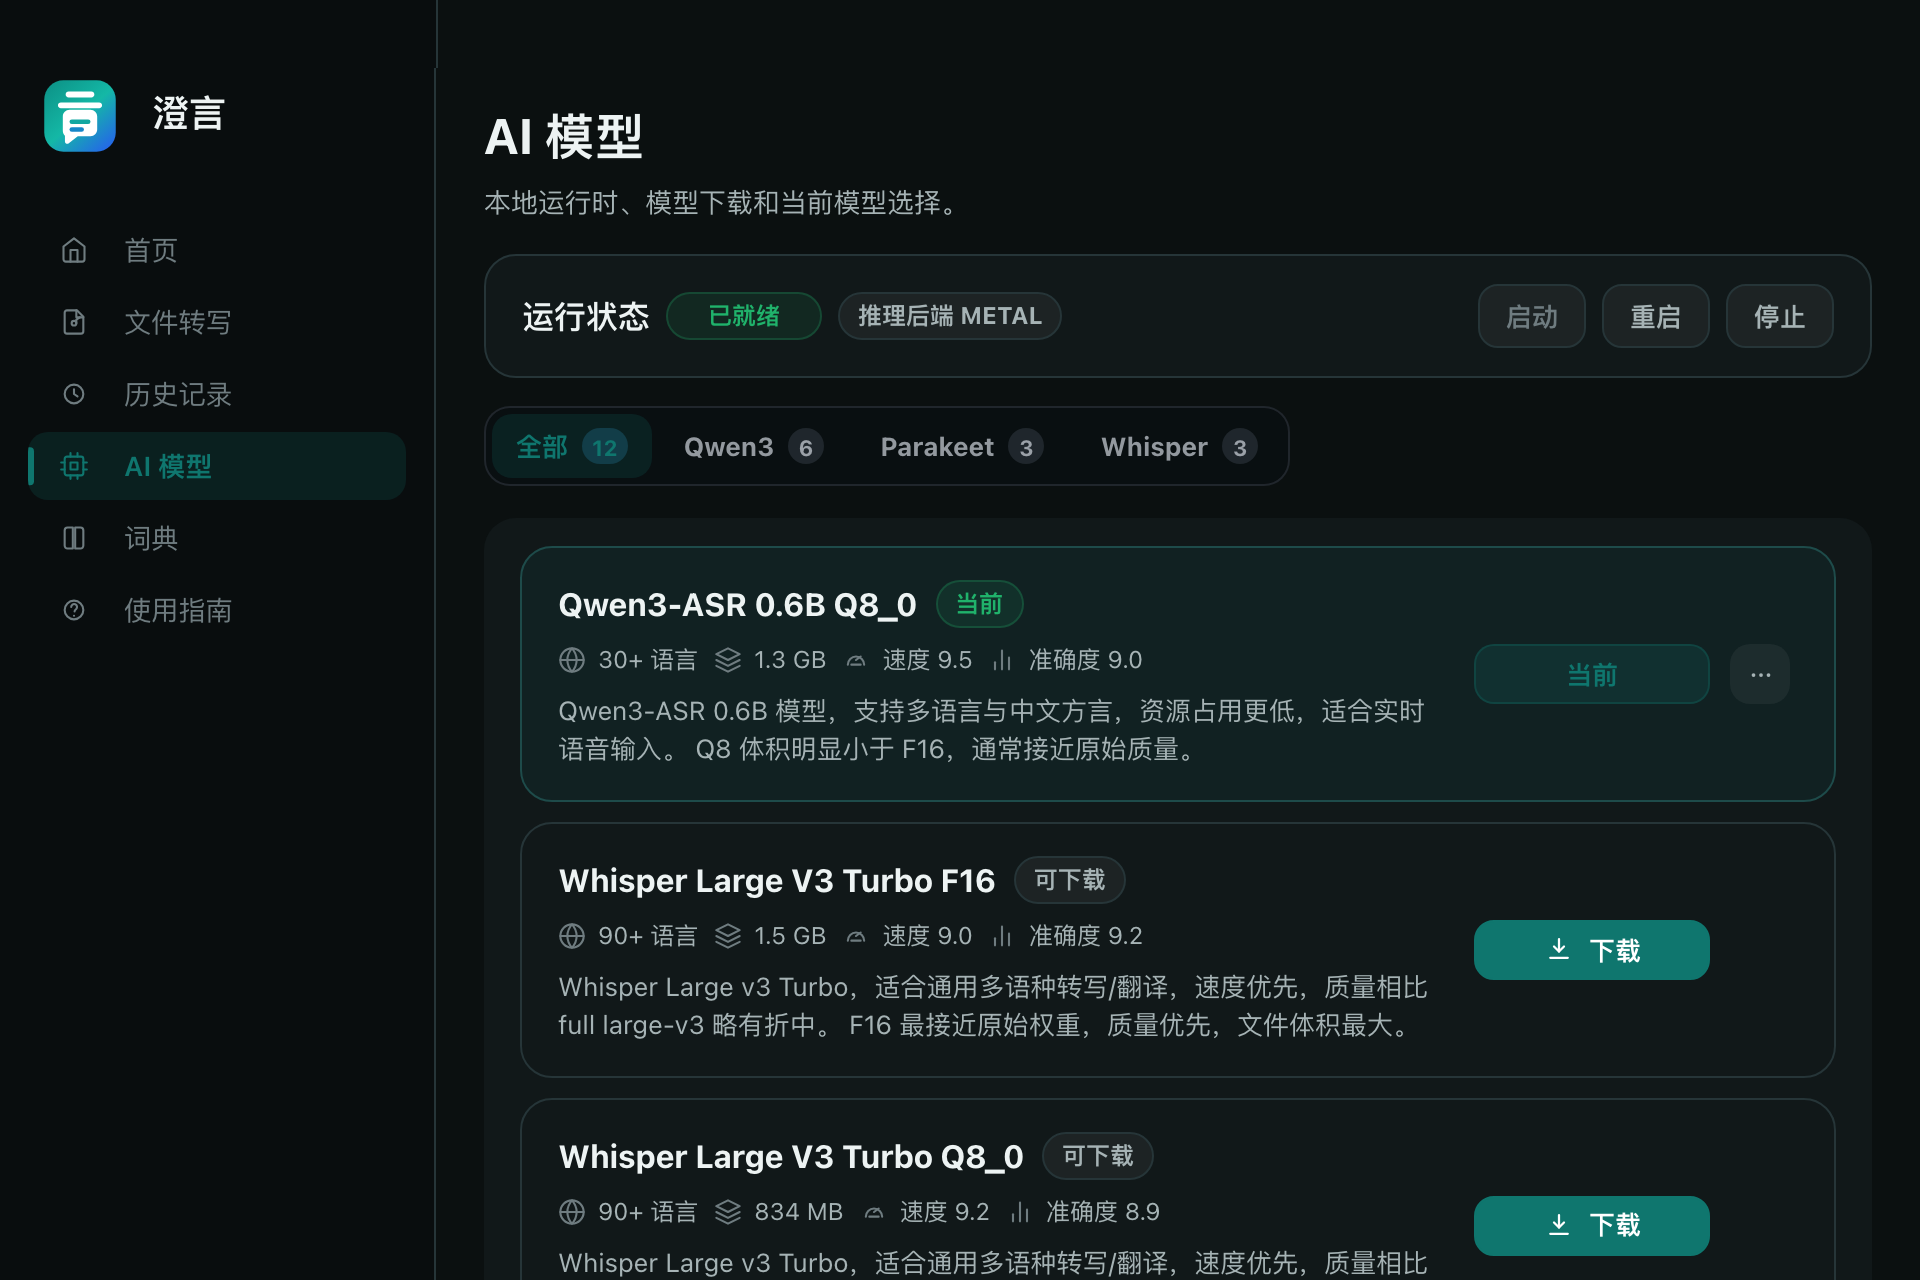Click the 1.5 GB size value

click(x=790, y=936)
